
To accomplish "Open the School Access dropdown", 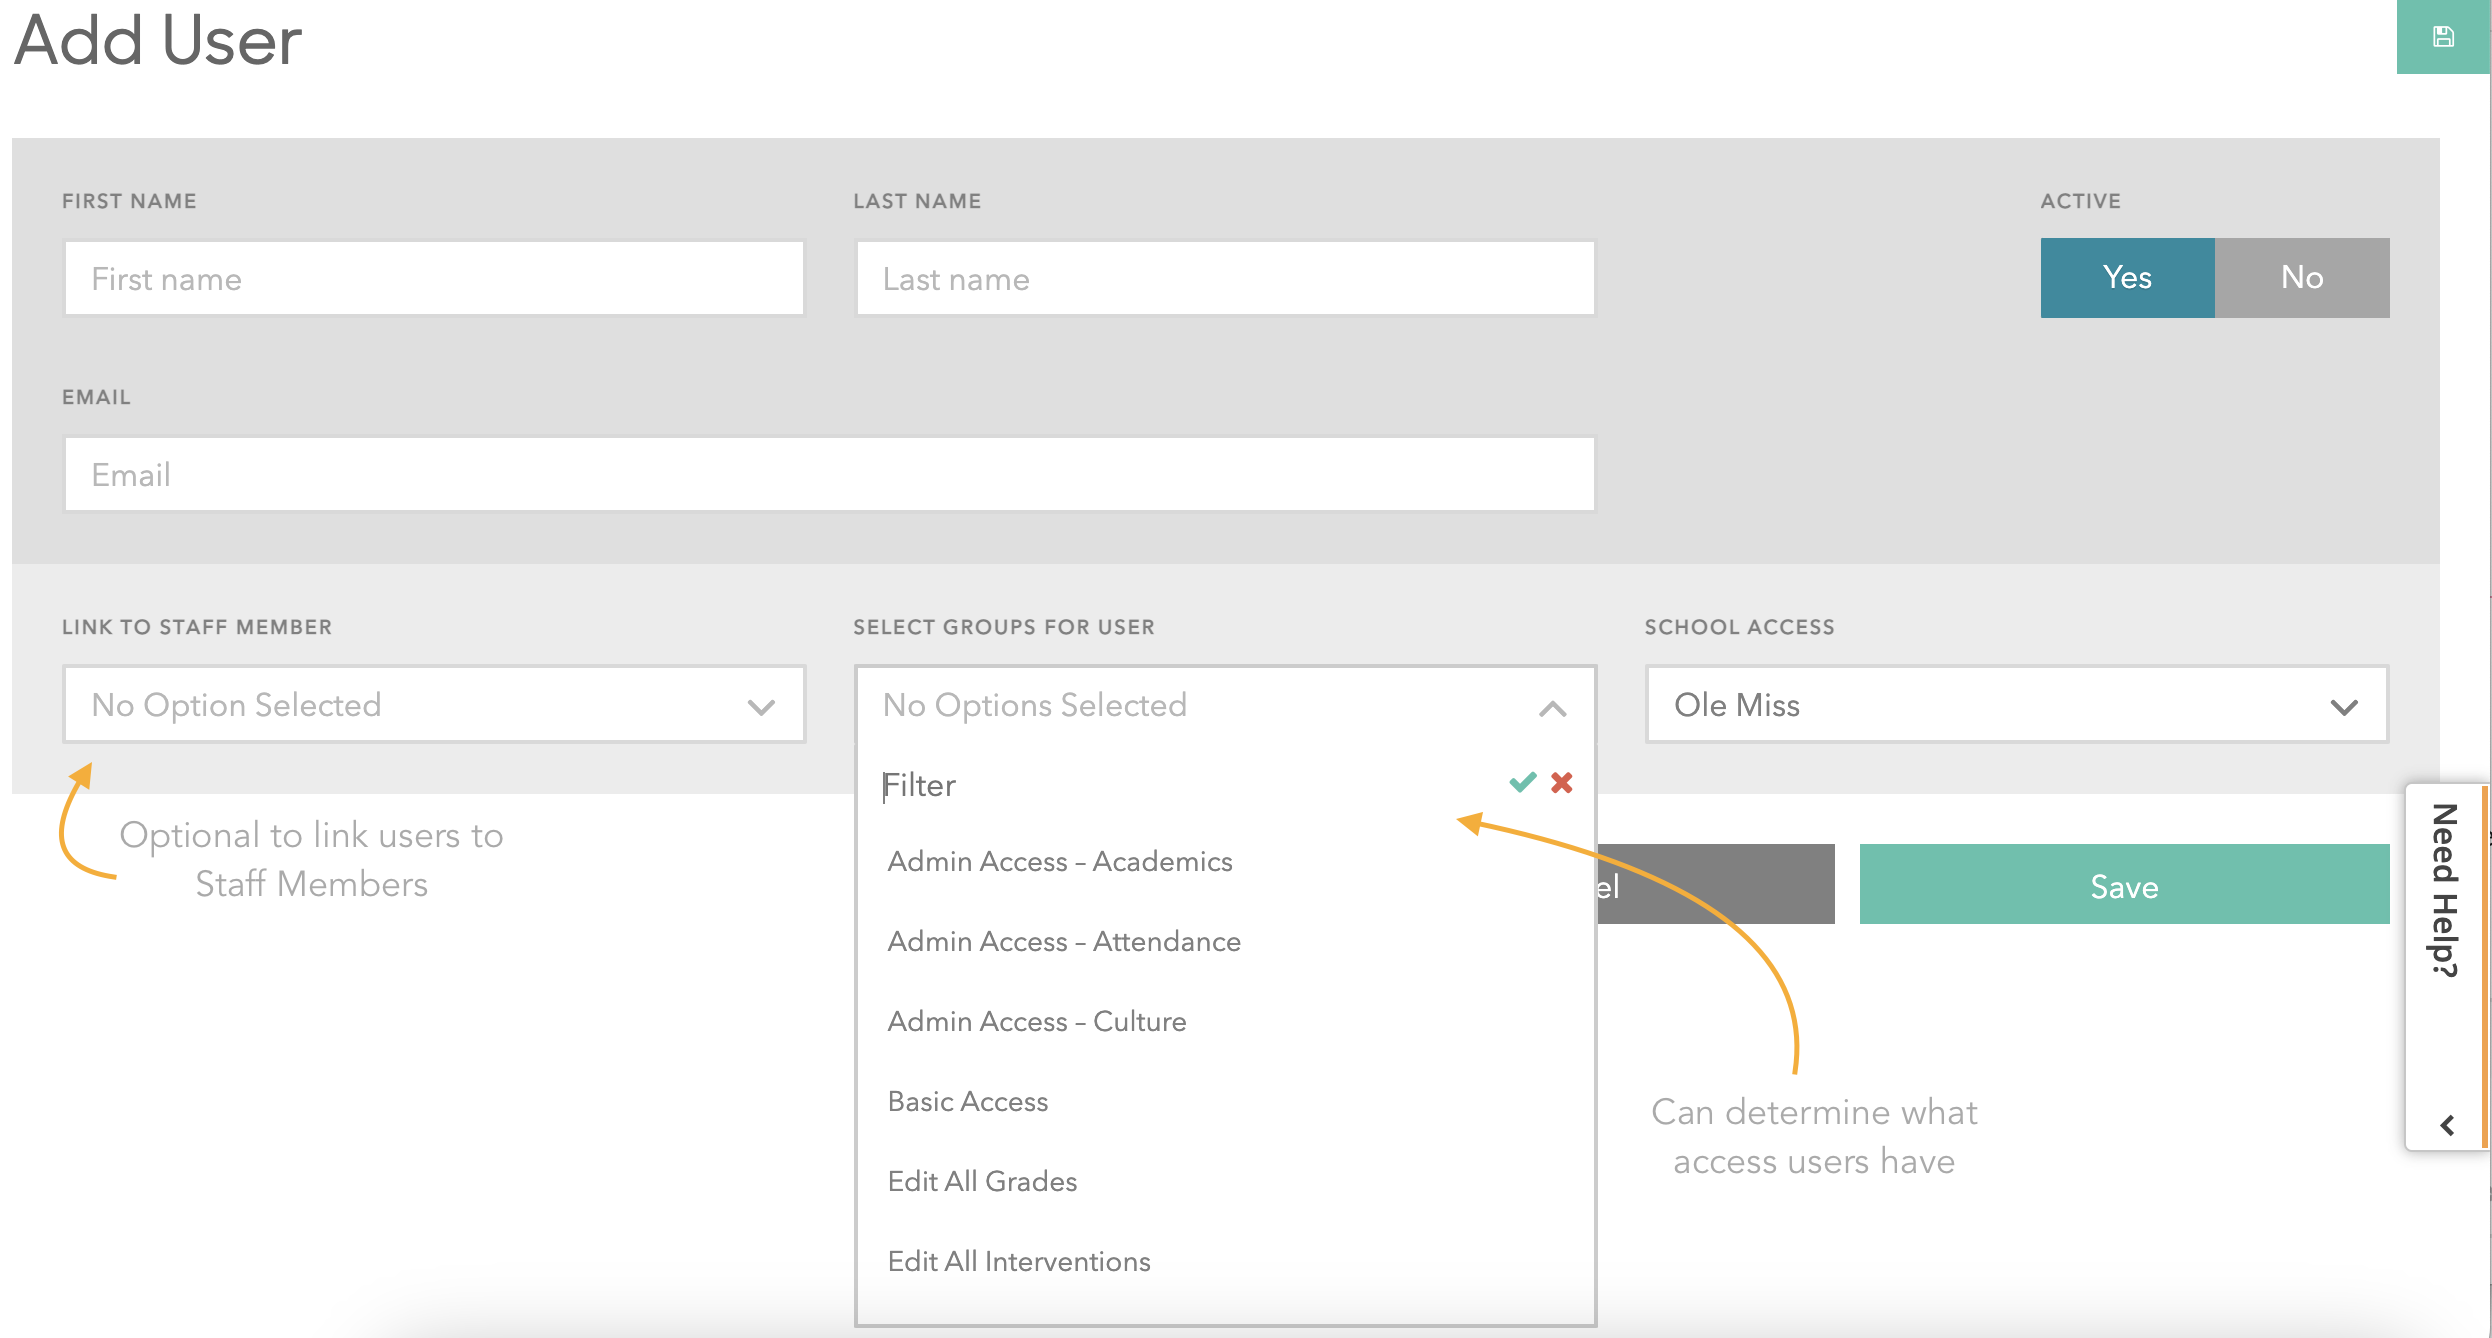I will pos(2016,705).
